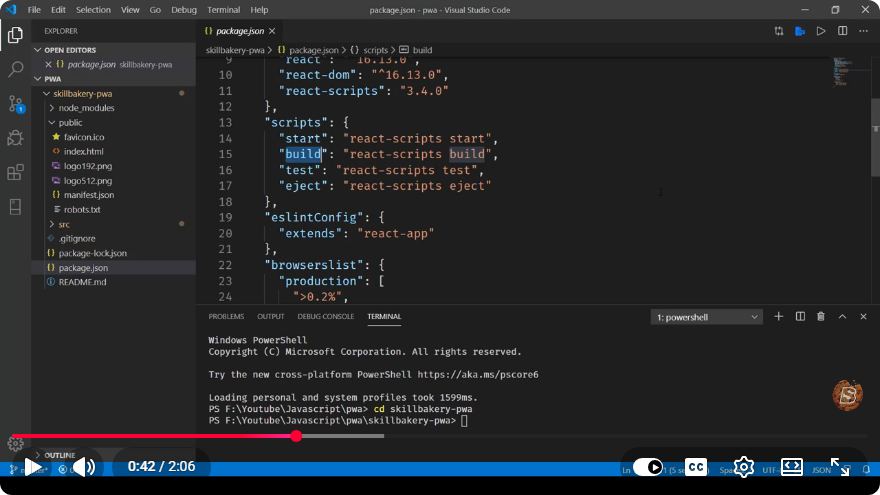
Task: Open the Manage gear in activity bar
Action: (15, 444)
